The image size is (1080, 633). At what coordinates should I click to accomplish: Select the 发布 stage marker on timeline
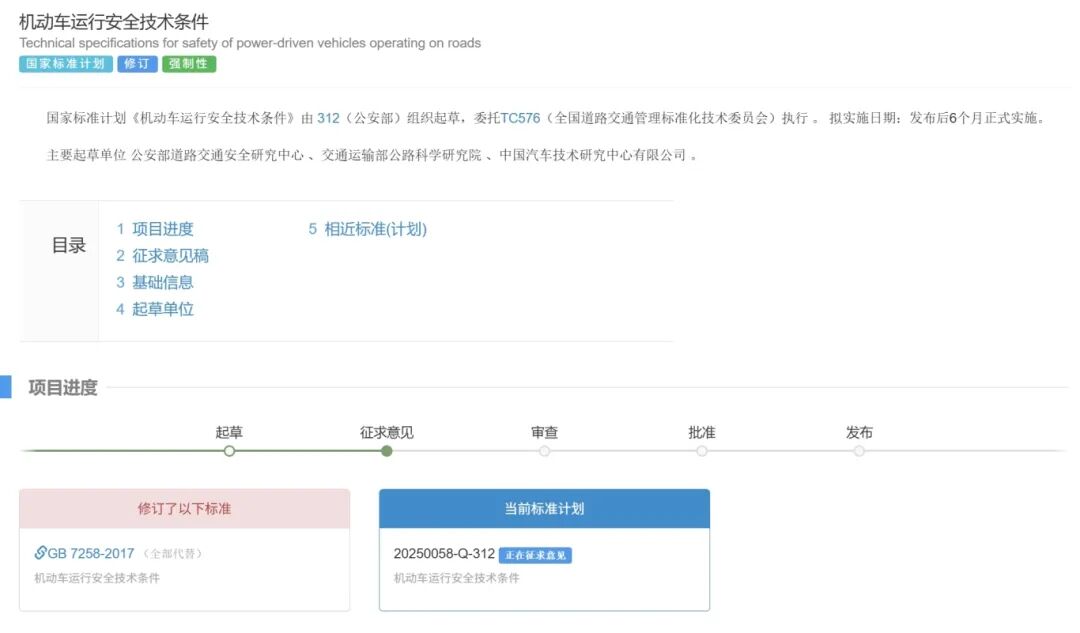pos(859,451)
